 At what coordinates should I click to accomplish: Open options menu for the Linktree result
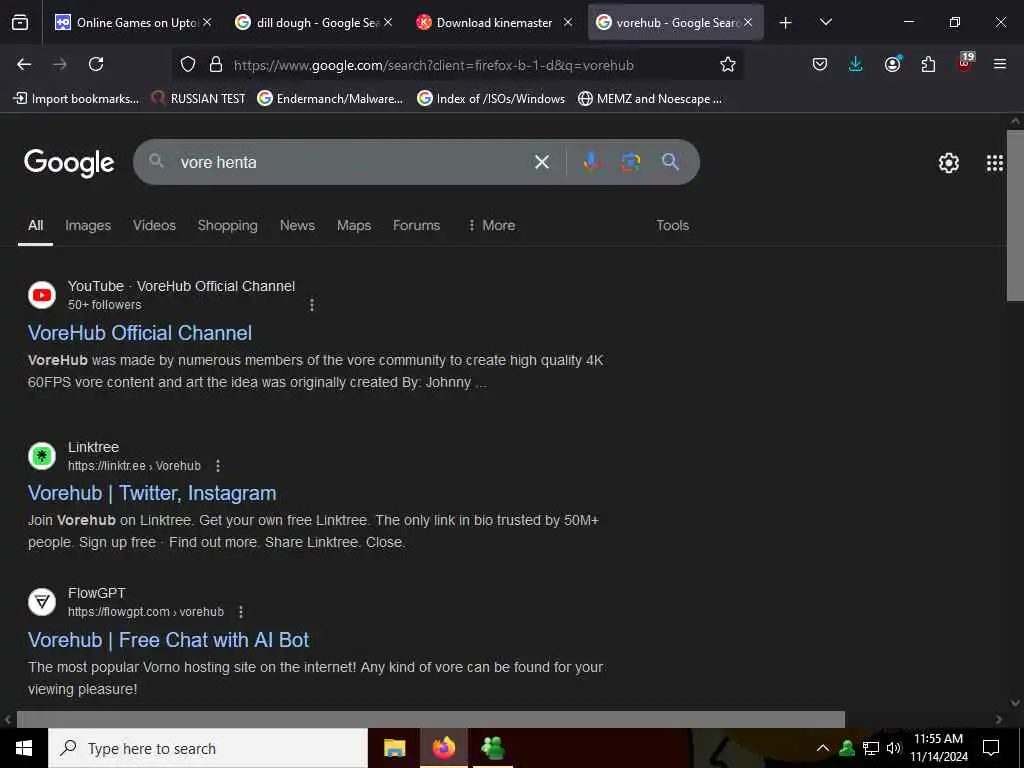click(x=217, y=466)
